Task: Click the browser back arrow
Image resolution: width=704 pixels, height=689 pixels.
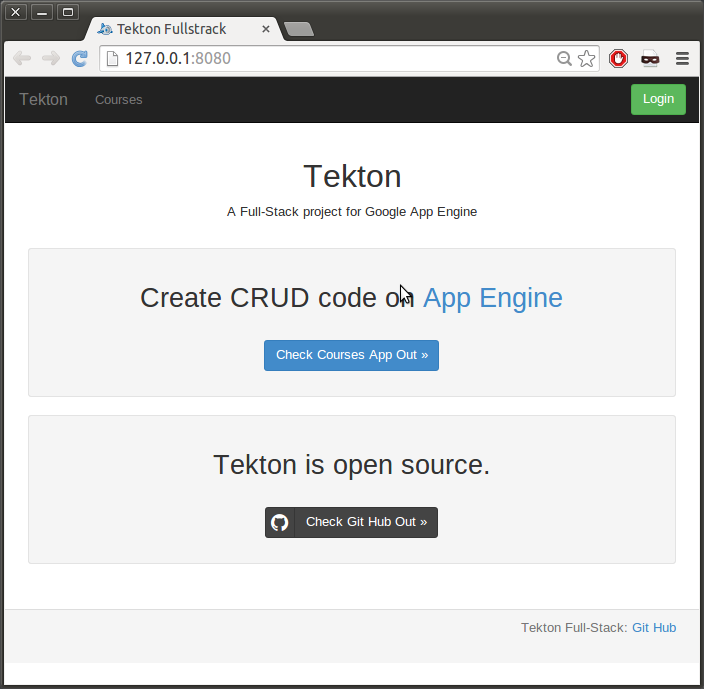Action: [22, 58]
